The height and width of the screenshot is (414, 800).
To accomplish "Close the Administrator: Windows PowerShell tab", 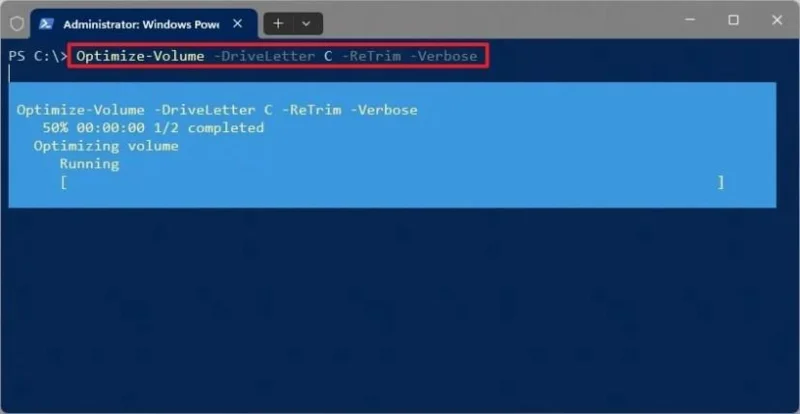I will point(237,23).
